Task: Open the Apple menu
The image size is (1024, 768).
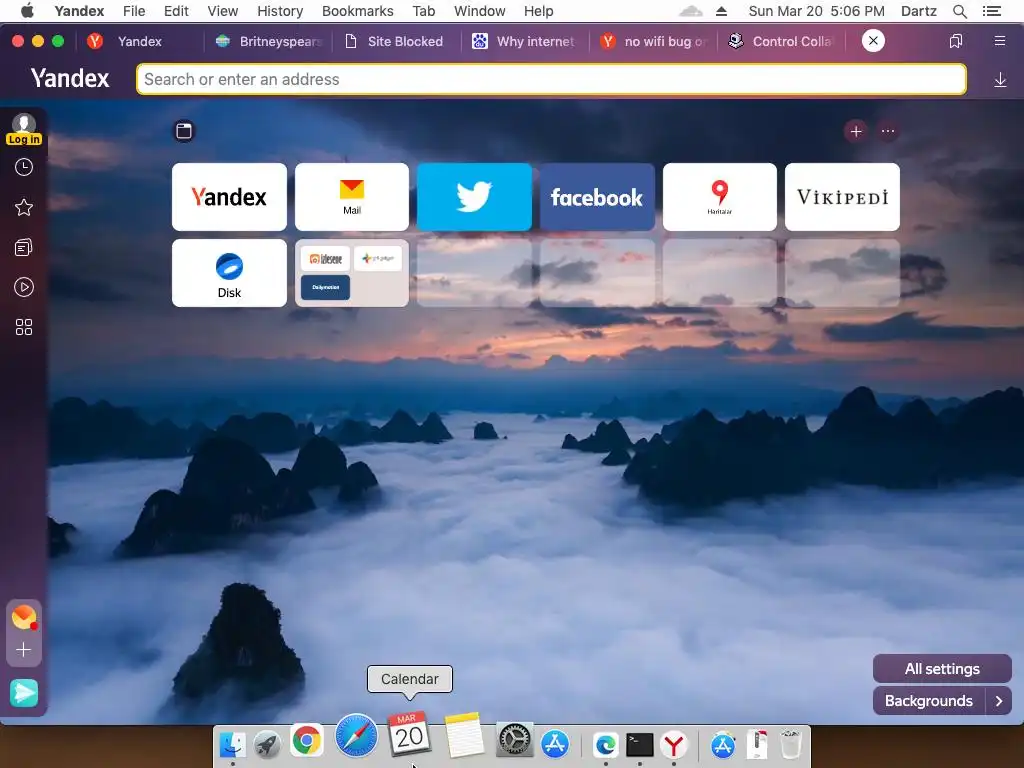Action: click(x=27, y=10)
